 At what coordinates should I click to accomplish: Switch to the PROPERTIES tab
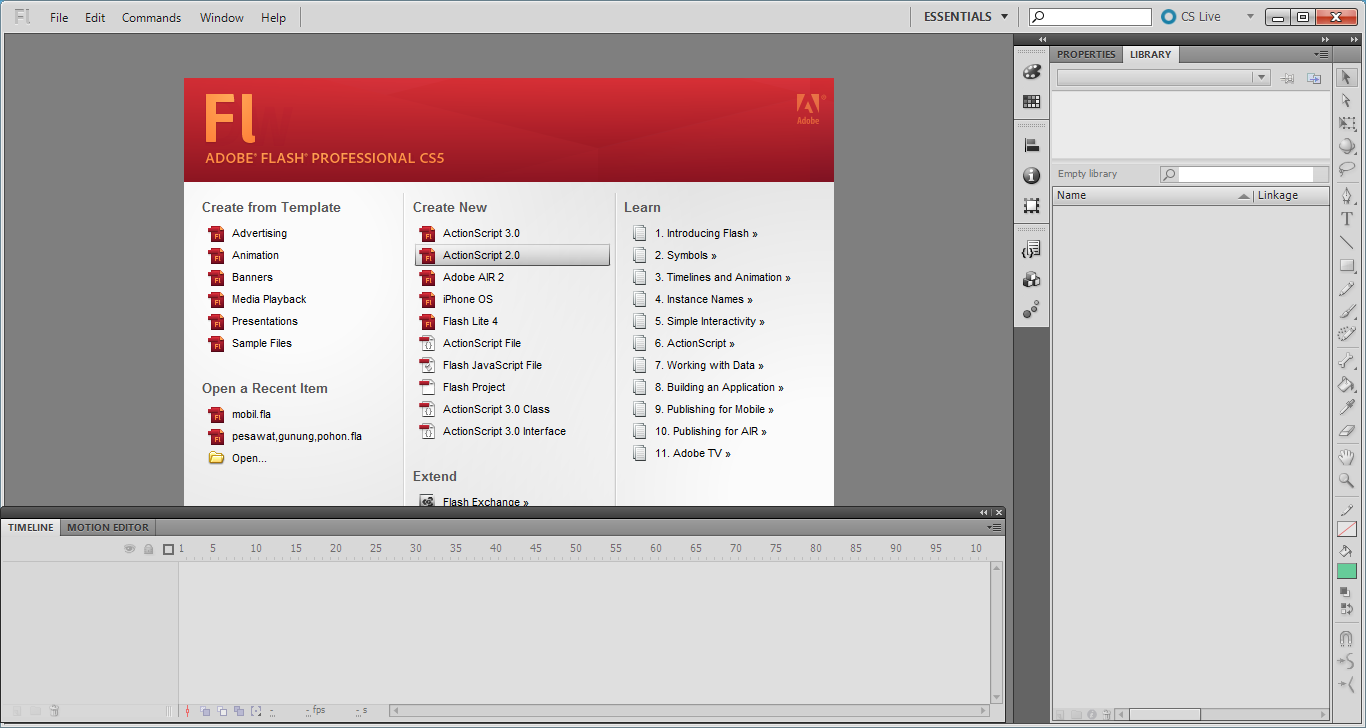1086,54
